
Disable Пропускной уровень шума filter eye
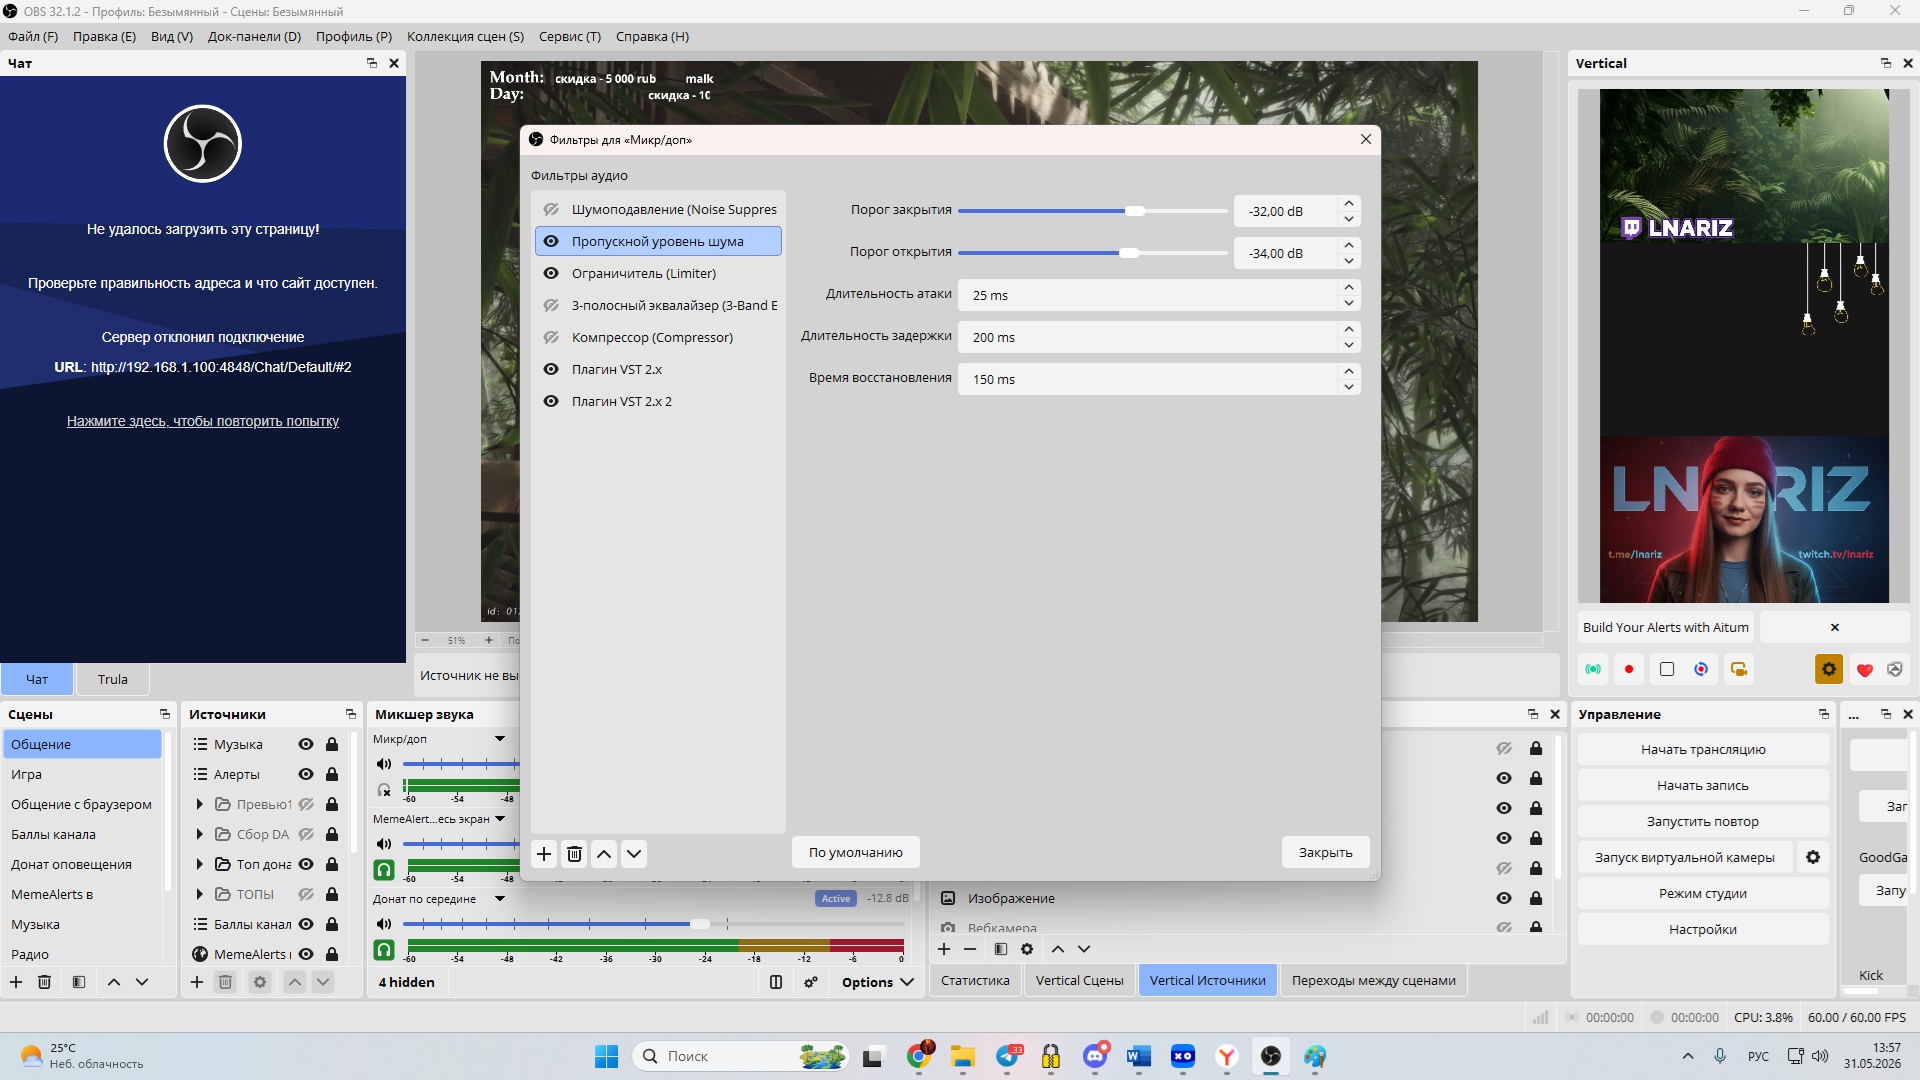[551, 241]
